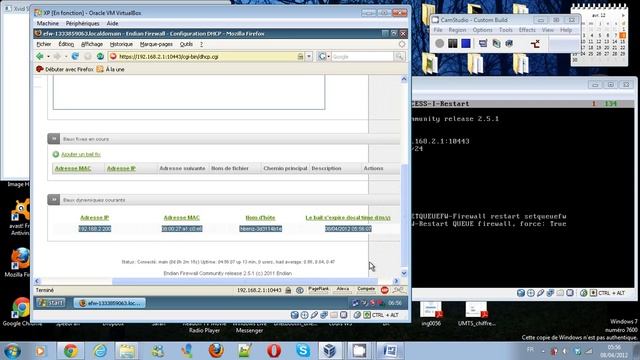Click CamStudio Pause button

tap(453, 43)
